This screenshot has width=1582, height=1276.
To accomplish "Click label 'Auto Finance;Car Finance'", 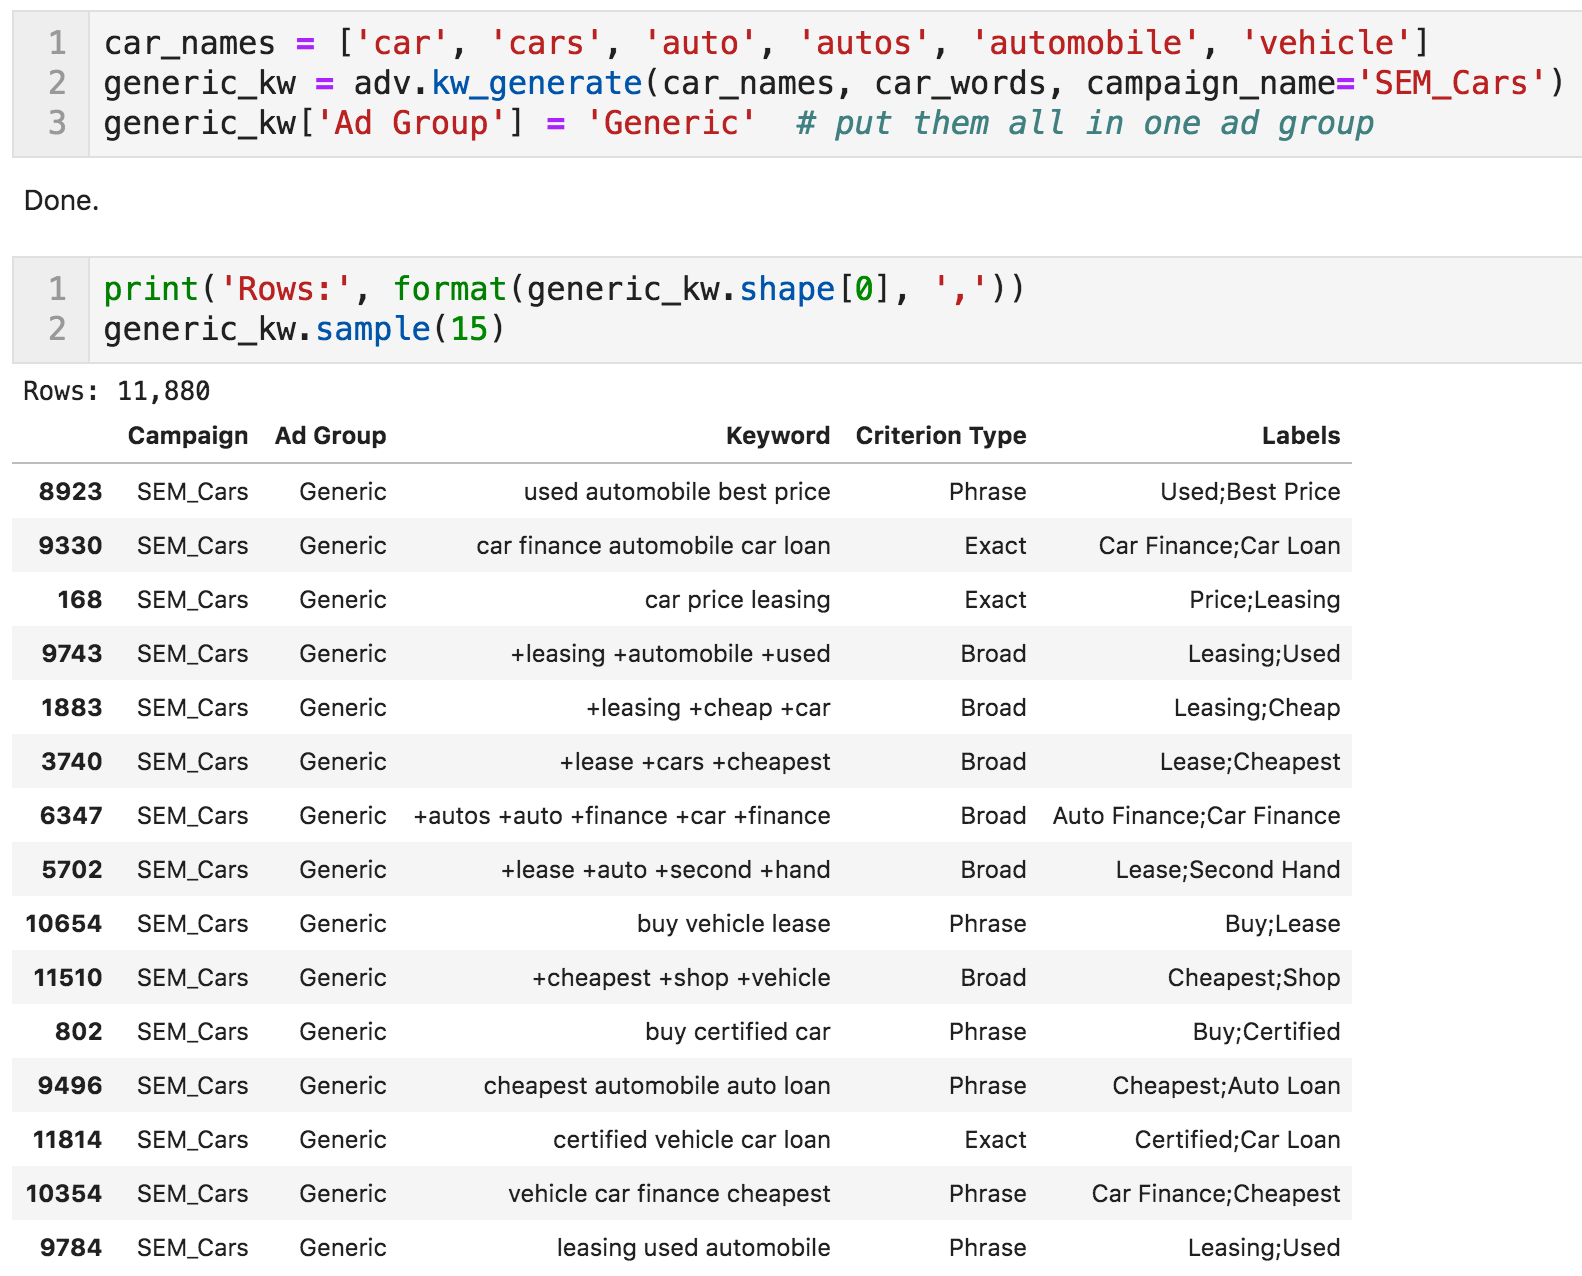I will 1197,816.
